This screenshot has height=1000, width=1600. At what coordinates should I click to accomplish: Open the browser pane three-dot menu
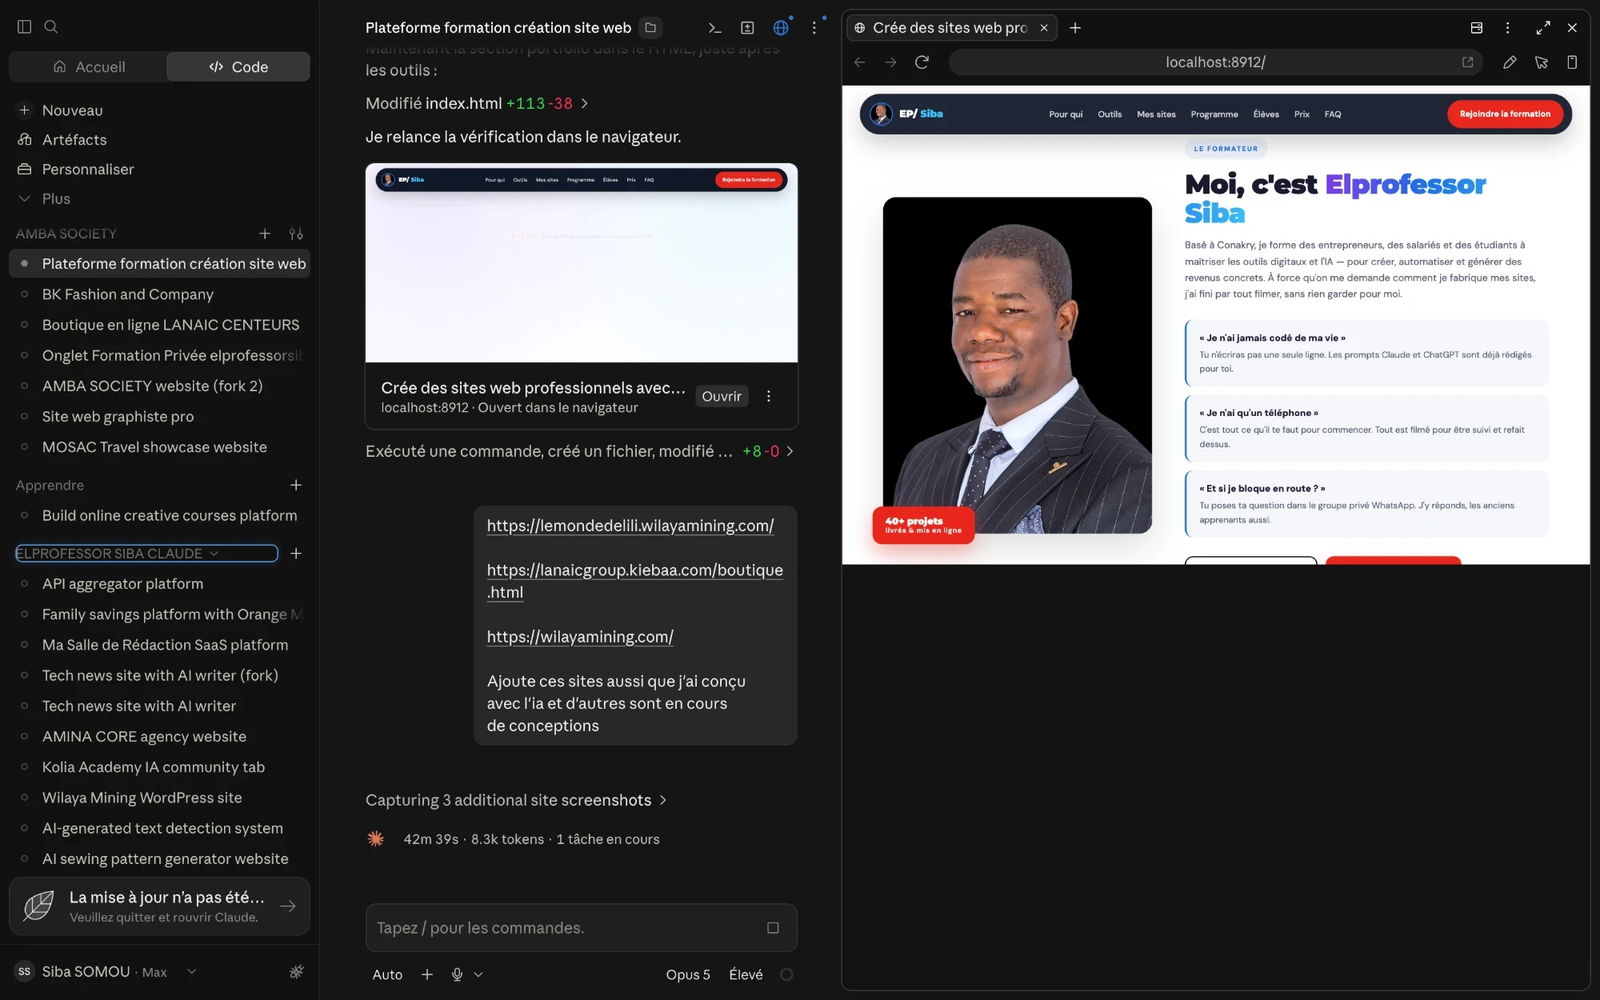point(1507,28)
